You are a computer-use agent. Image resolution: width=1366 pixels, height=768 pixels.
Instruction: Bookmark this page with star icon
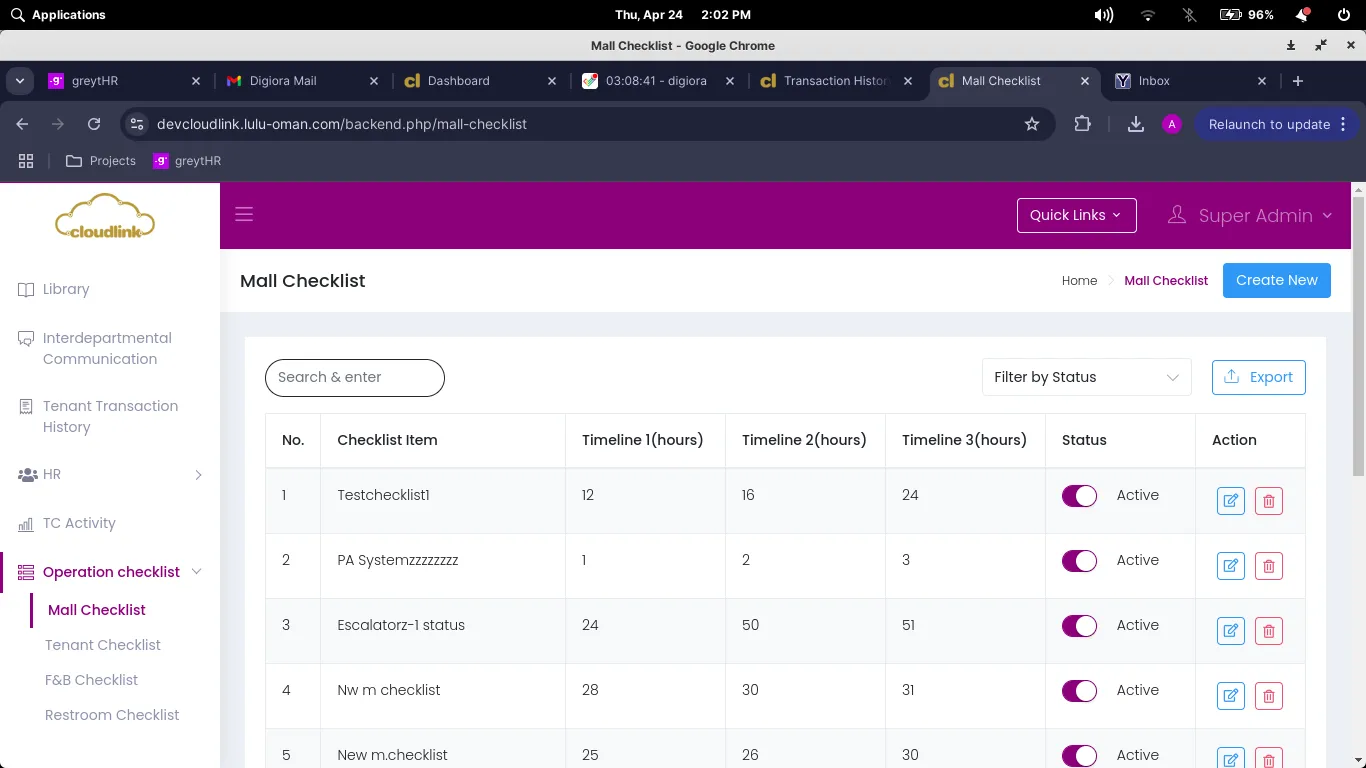1032,124
